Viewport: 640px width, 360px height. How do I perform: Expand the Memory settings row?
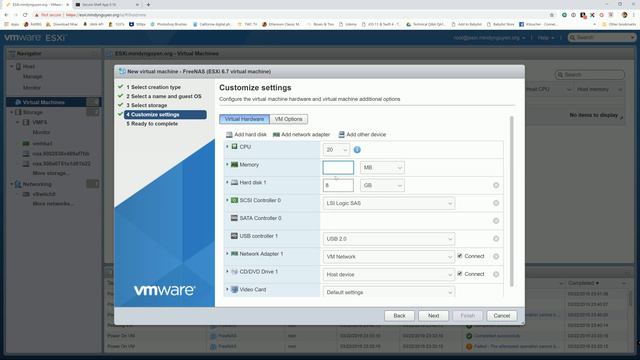[227, 164]
